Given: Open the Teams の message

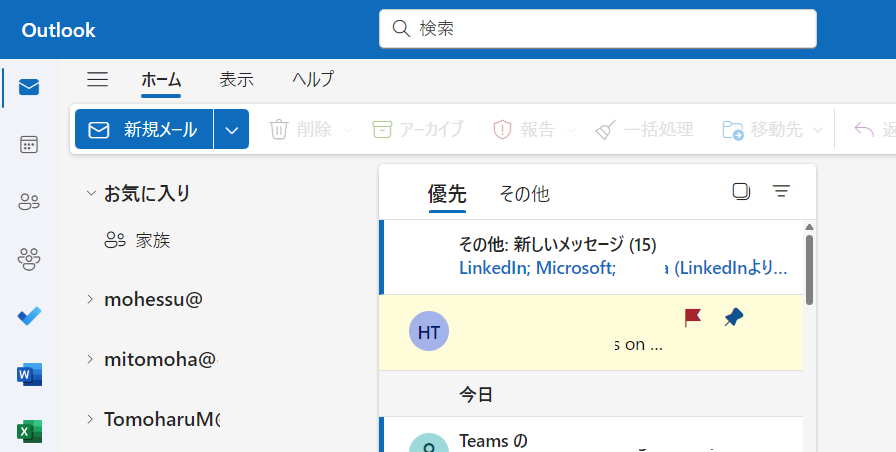Looking at the screenshot, I should (x=591, y=435).
